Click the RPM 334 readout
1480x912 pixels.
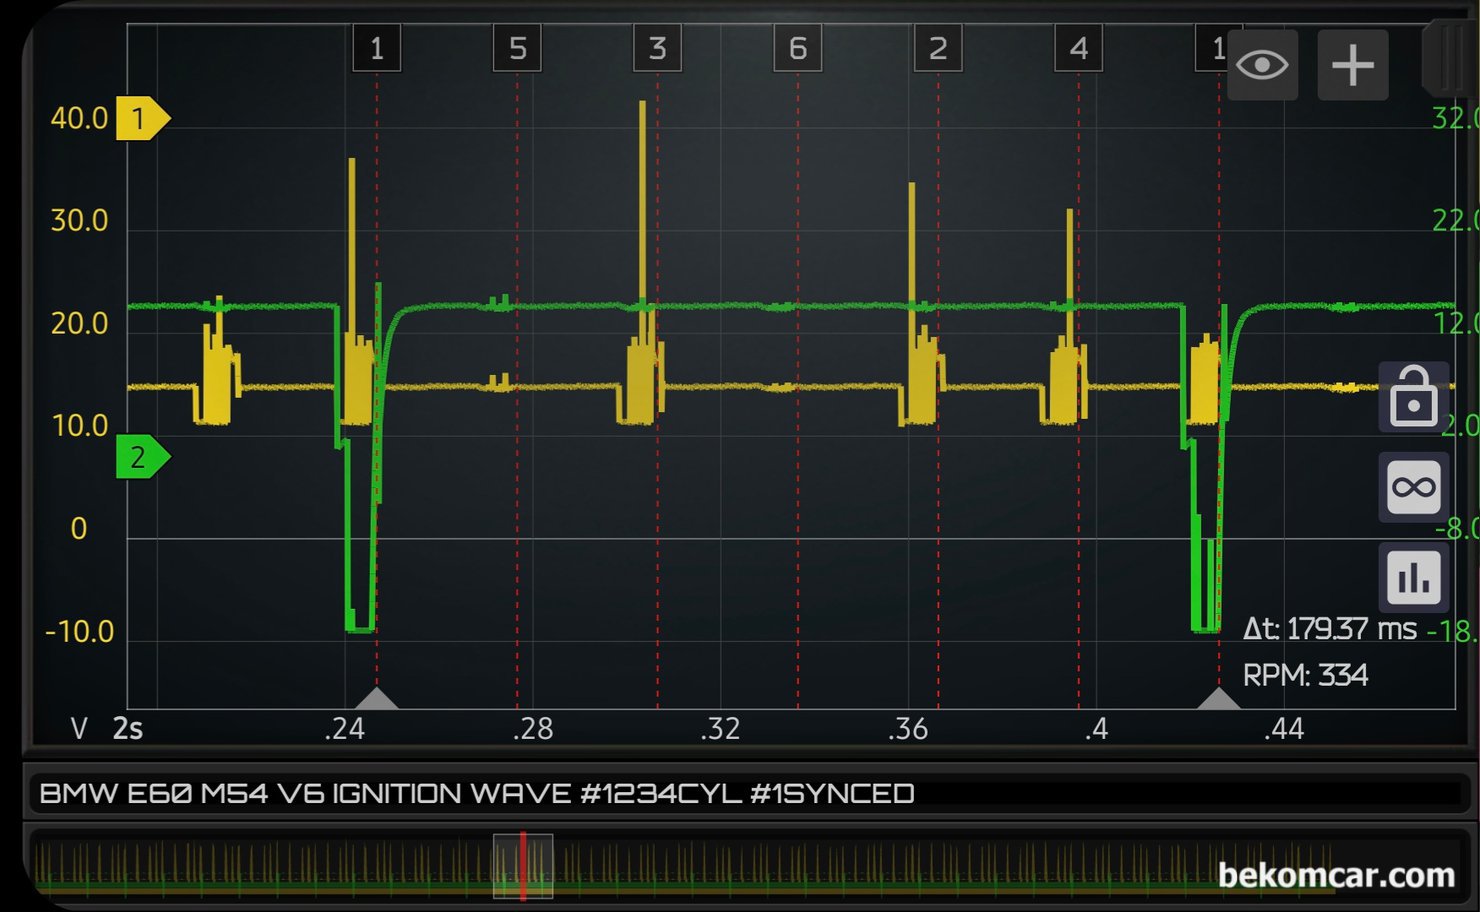tap(1305, 676)
